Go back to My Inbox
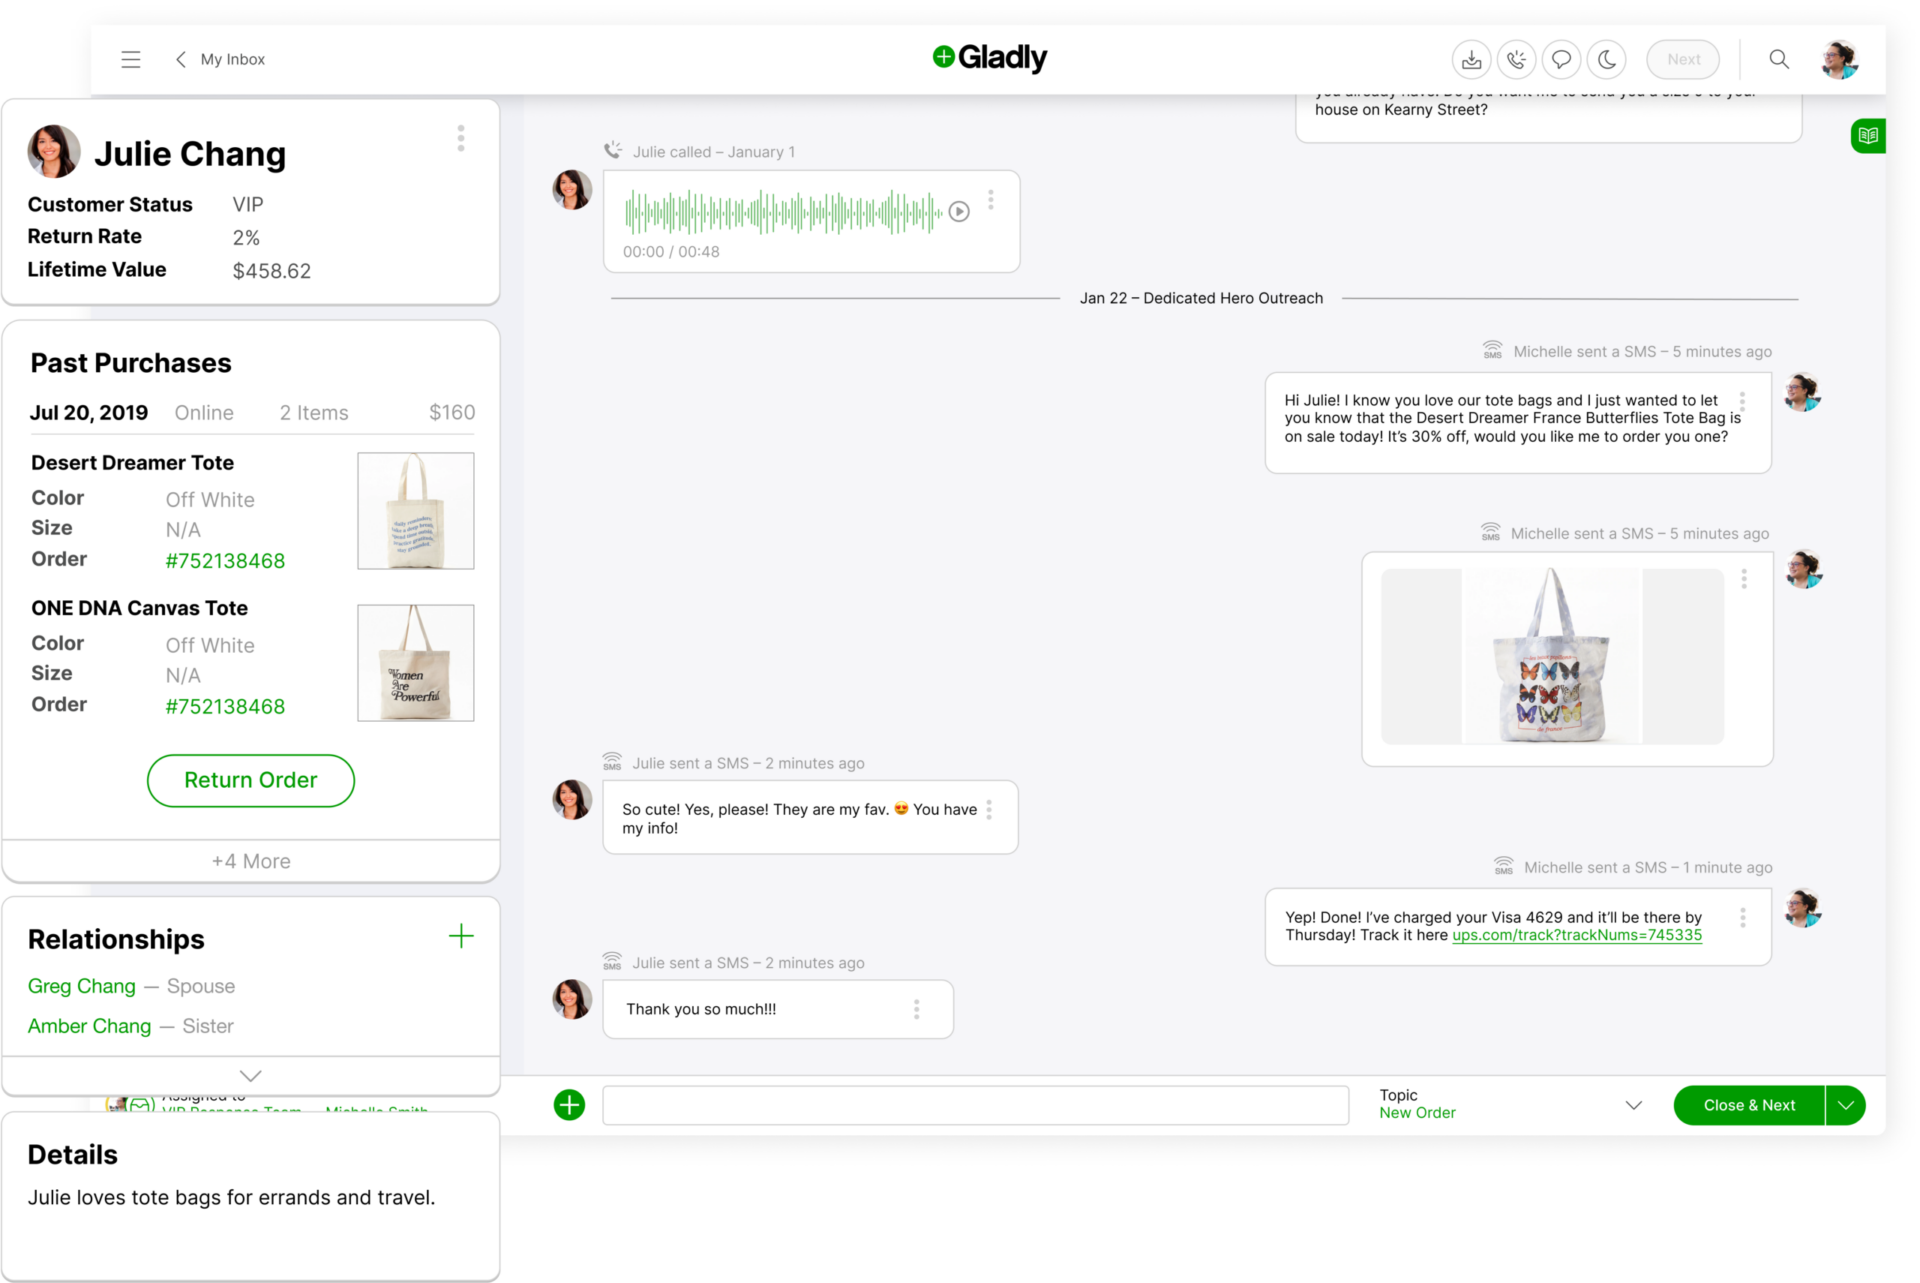 (x=220, y=59)
